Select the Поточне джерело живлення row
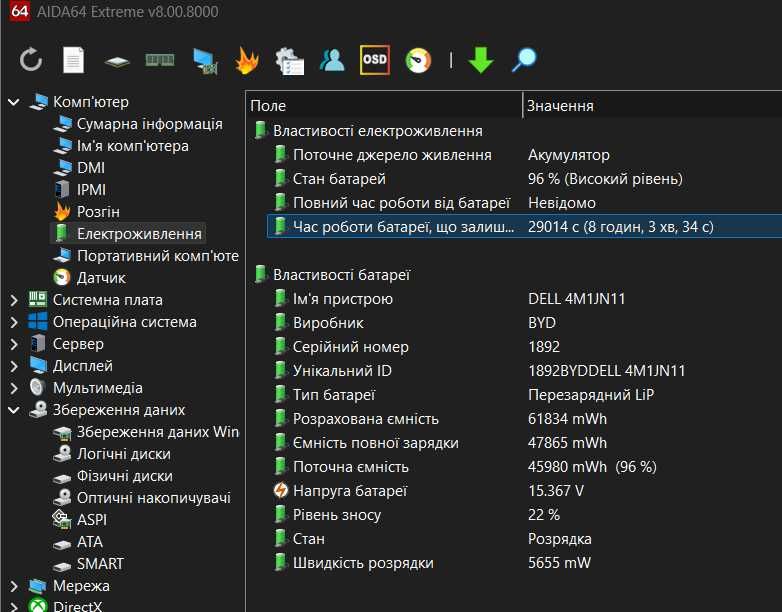 (525, 155)
